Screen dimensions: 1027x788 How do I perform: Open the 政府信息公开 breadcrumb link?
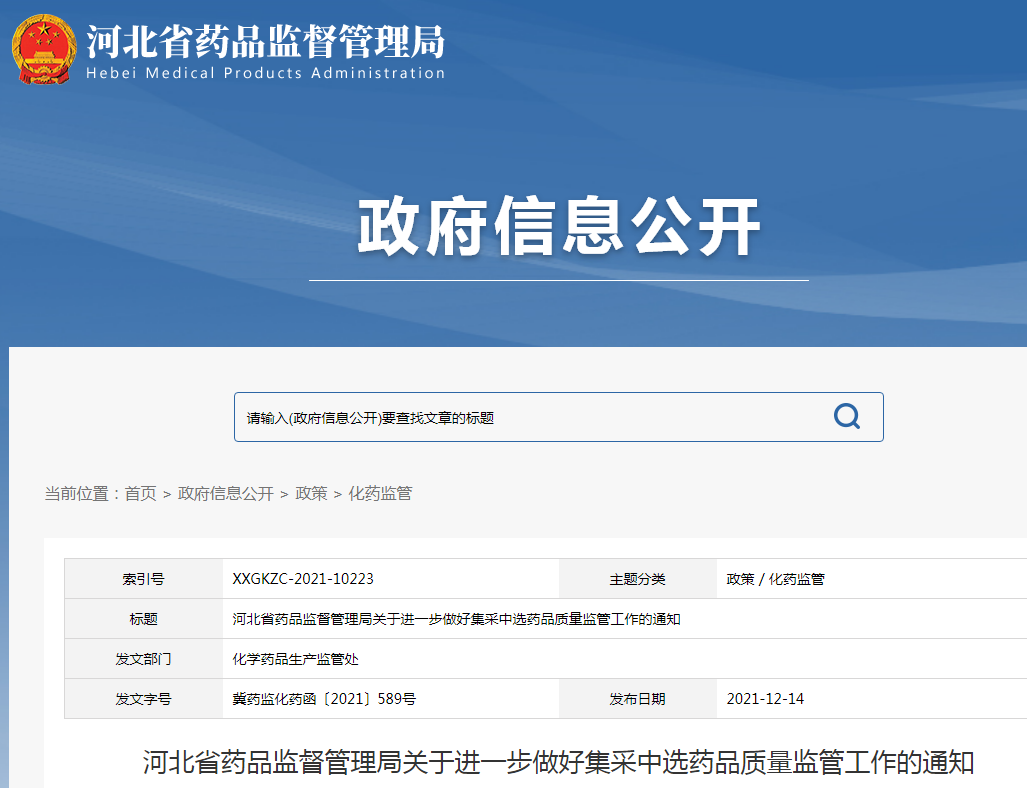[x=226, y=493]
